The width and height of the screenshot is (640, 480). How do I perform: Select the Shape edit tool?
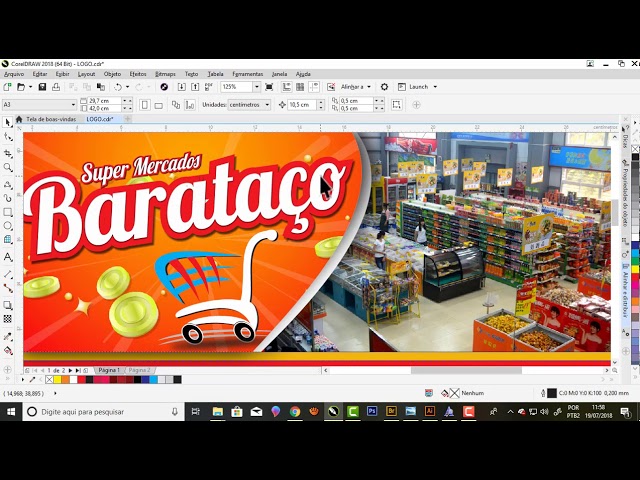tap(7, 137)
